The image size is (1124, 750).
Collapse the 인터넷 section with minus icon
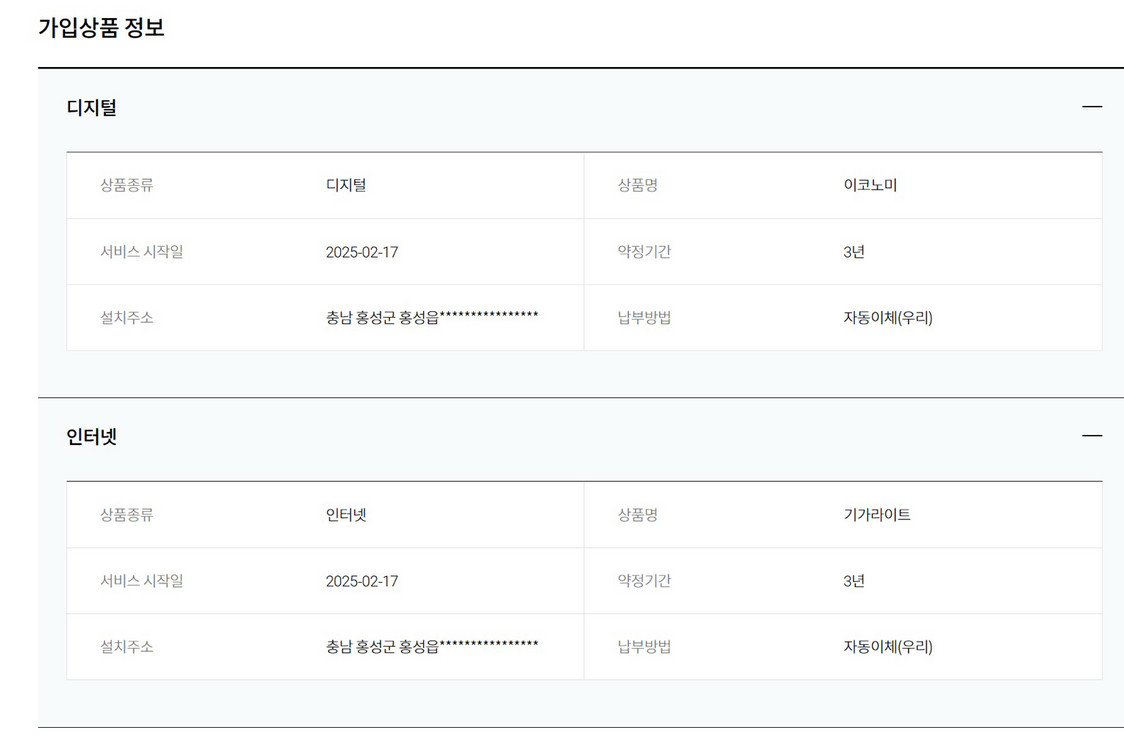point(1092,436)
